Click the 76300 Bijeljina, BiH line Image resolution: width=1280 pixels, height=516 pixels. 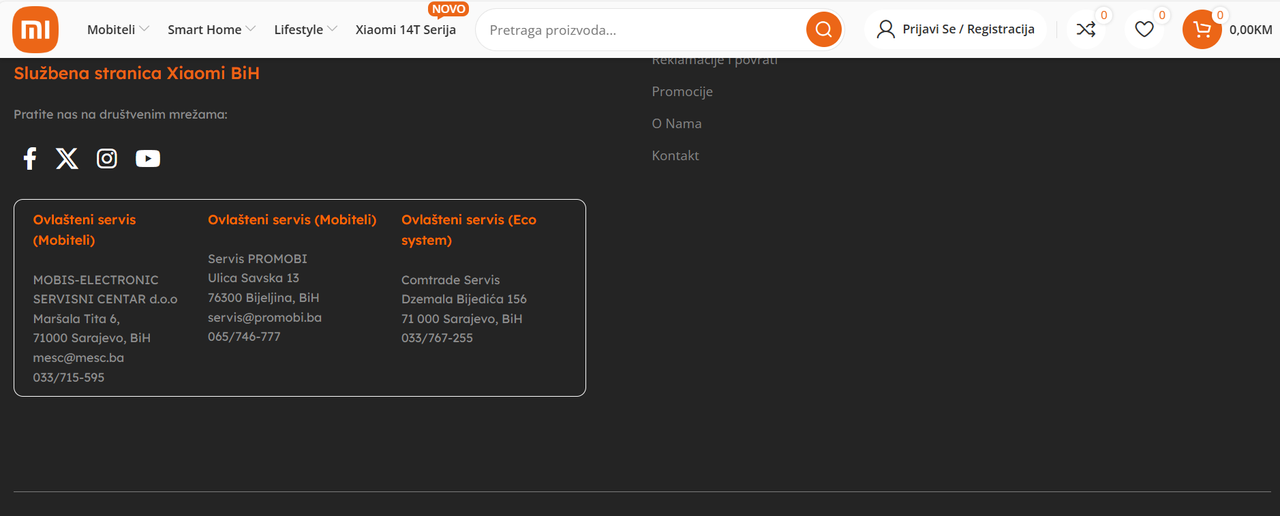(264, 297)
